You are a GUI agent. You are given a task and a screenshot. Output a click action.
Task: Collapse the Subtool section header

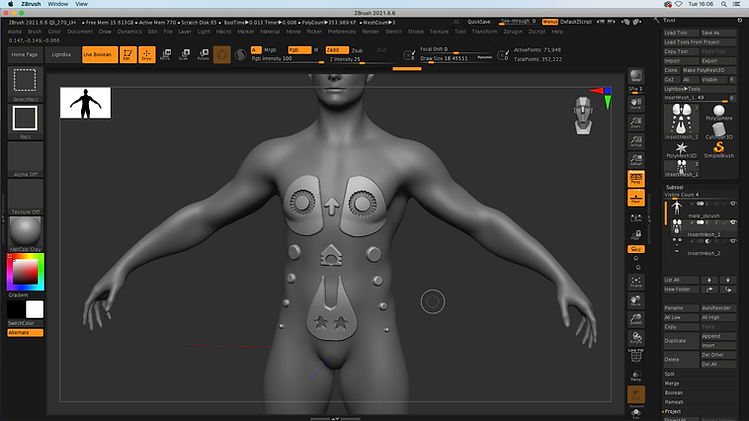tap(674, 187)
